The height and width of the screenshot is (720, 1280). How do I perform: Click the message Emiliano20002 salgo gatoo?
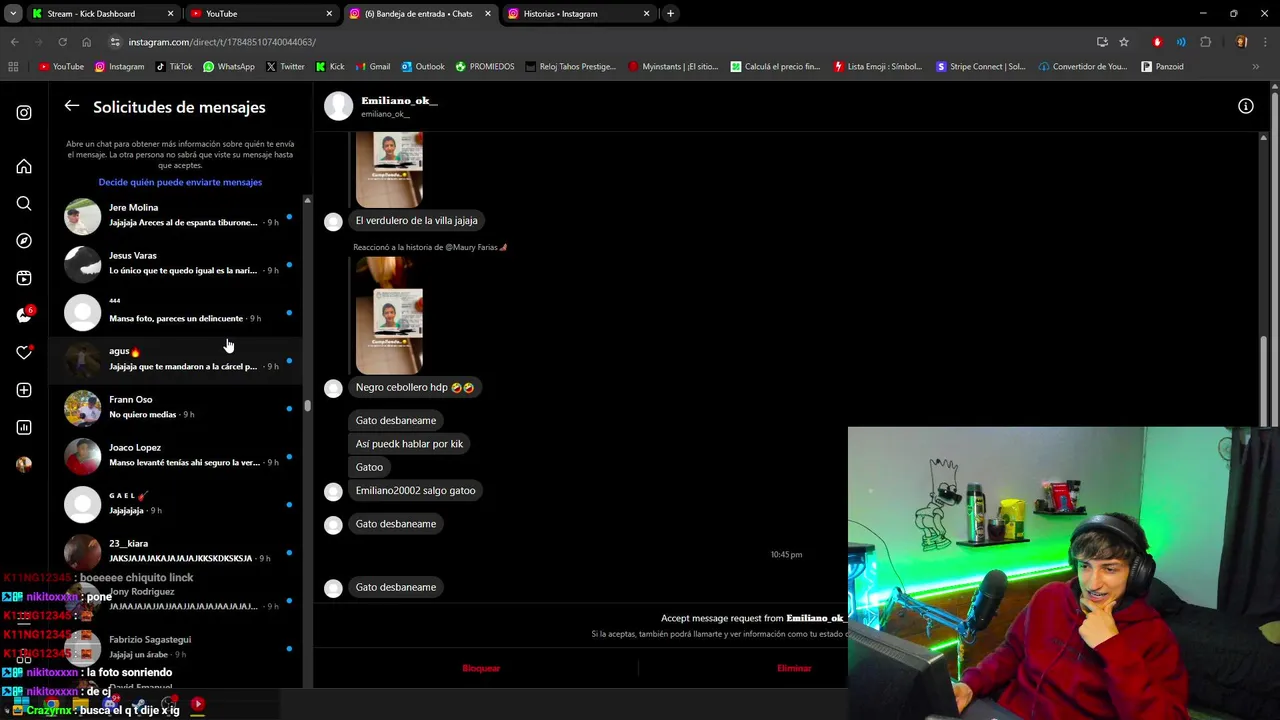(x=415, y=490)
